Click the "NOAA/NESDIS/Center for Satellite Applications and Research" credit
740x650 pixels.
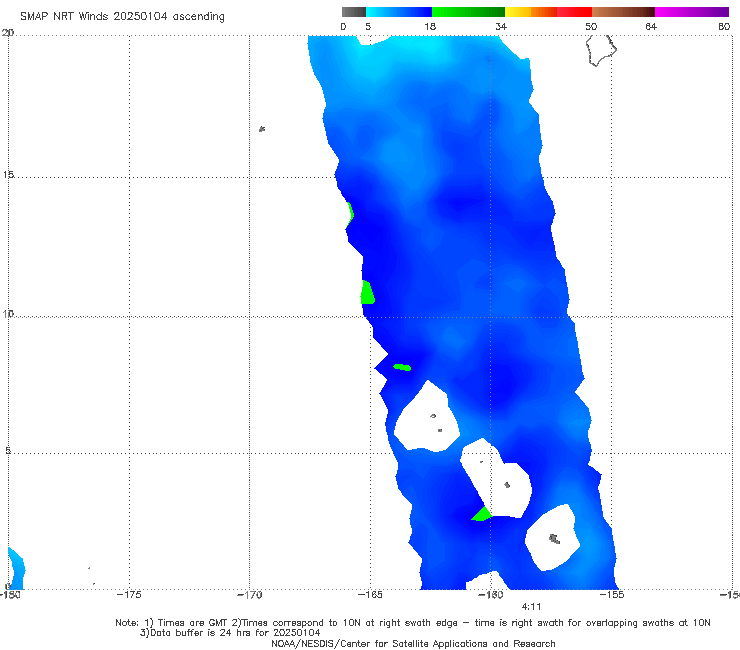tap(413, 643)
